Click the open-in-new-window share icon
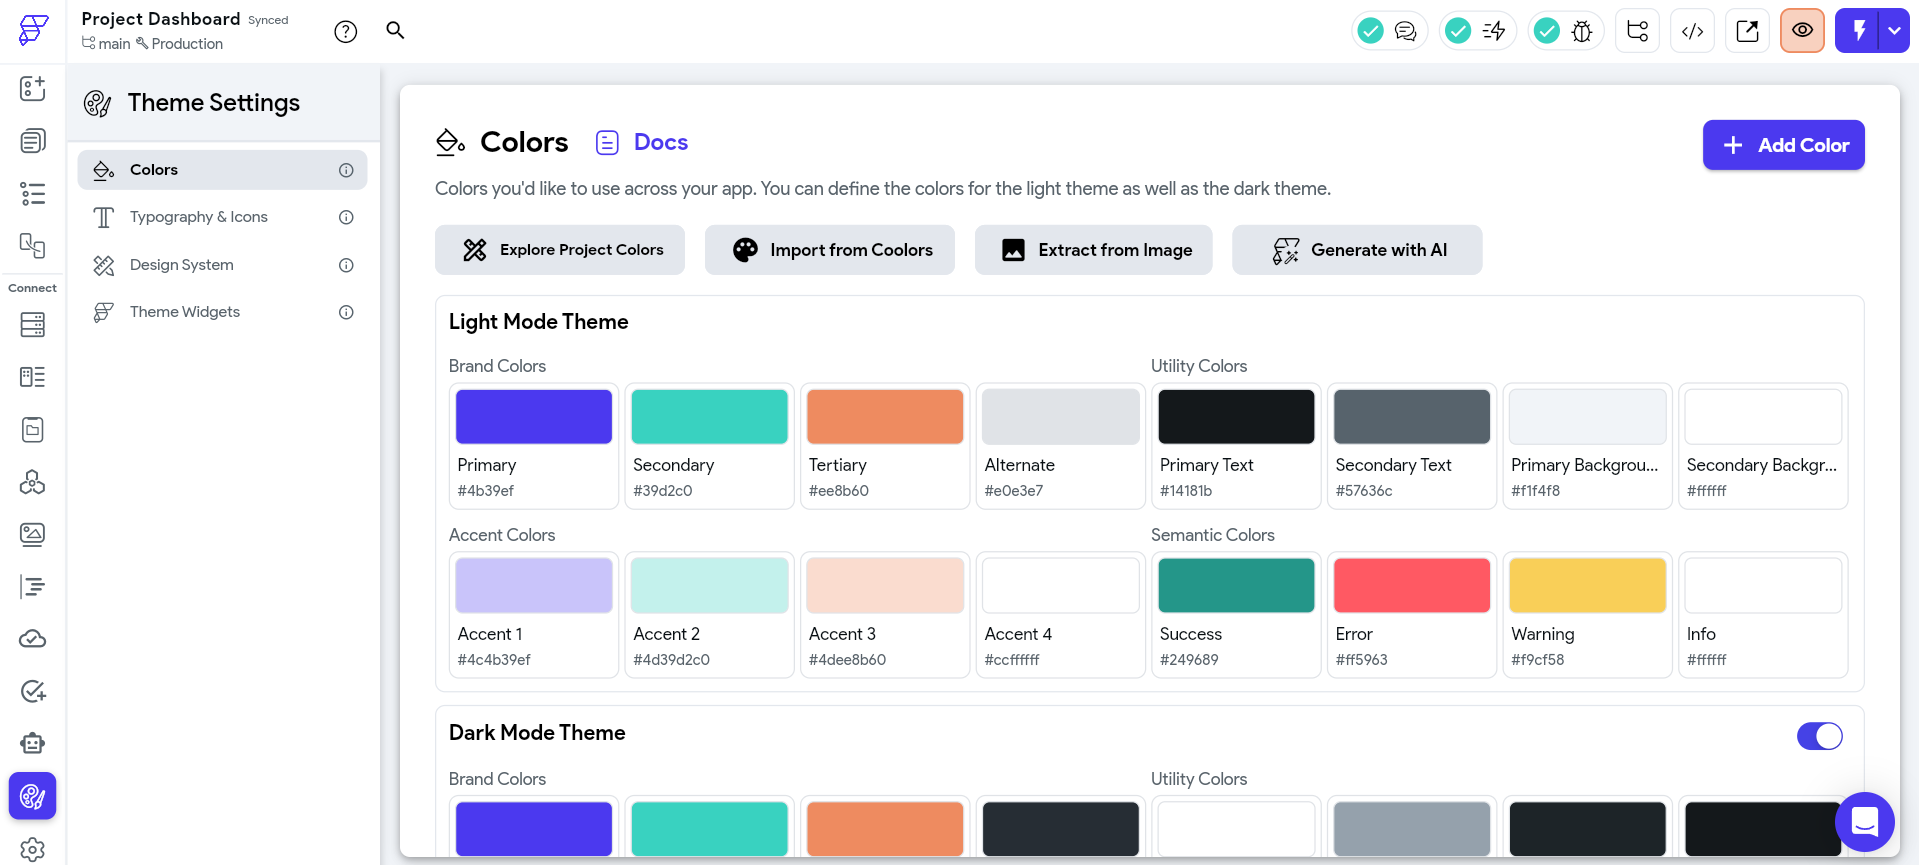 1747,31
